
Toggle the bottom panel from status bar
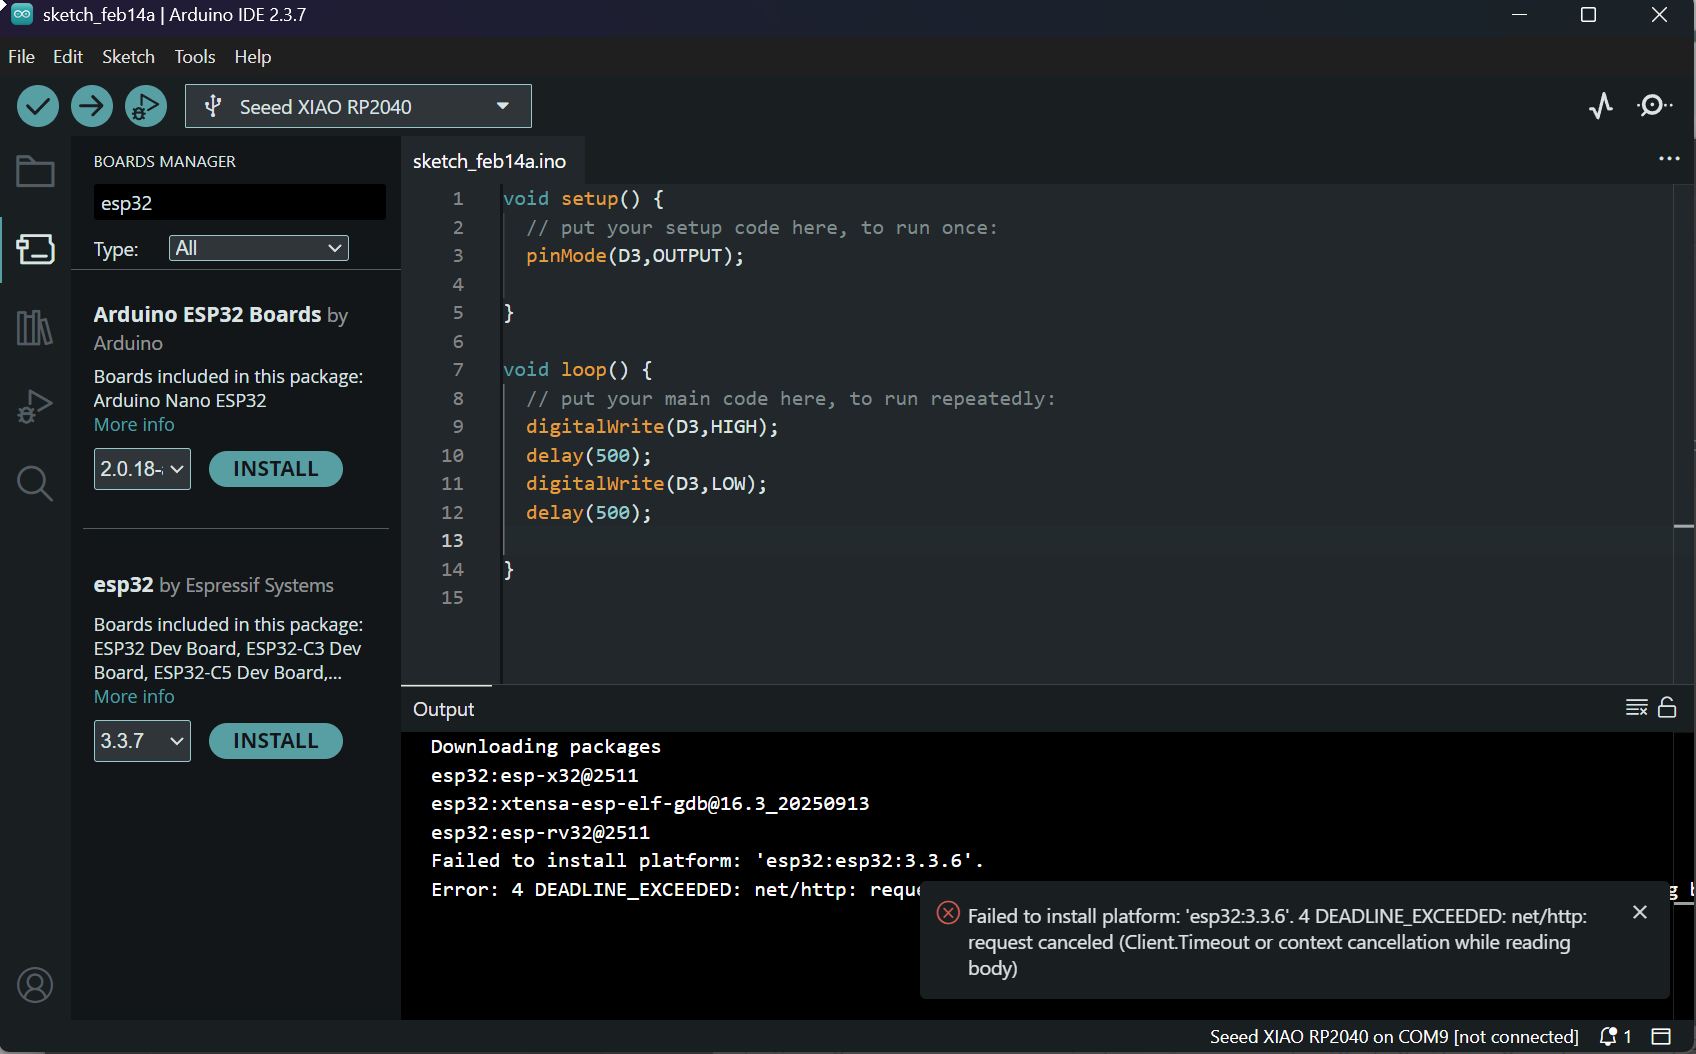1661,1037
